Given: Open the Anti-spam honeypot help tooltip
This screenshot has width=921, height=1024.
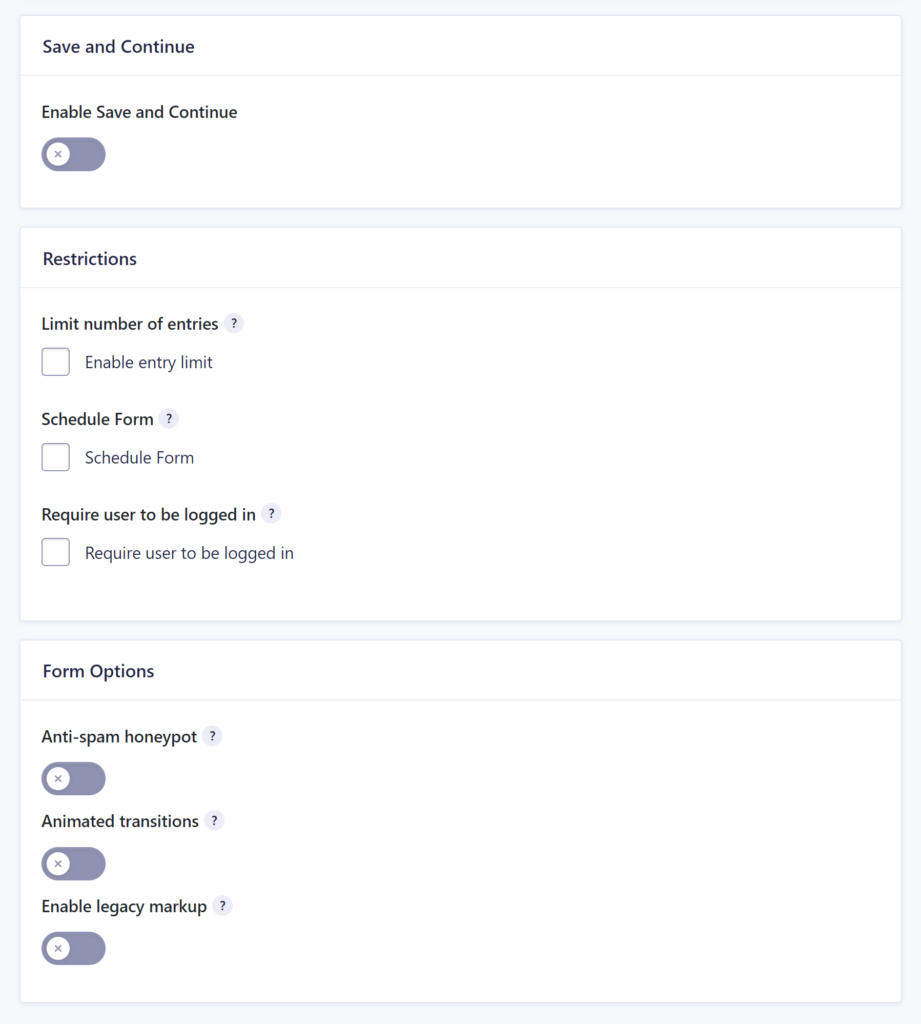Looking at the screenshot, I should [211, 736].
